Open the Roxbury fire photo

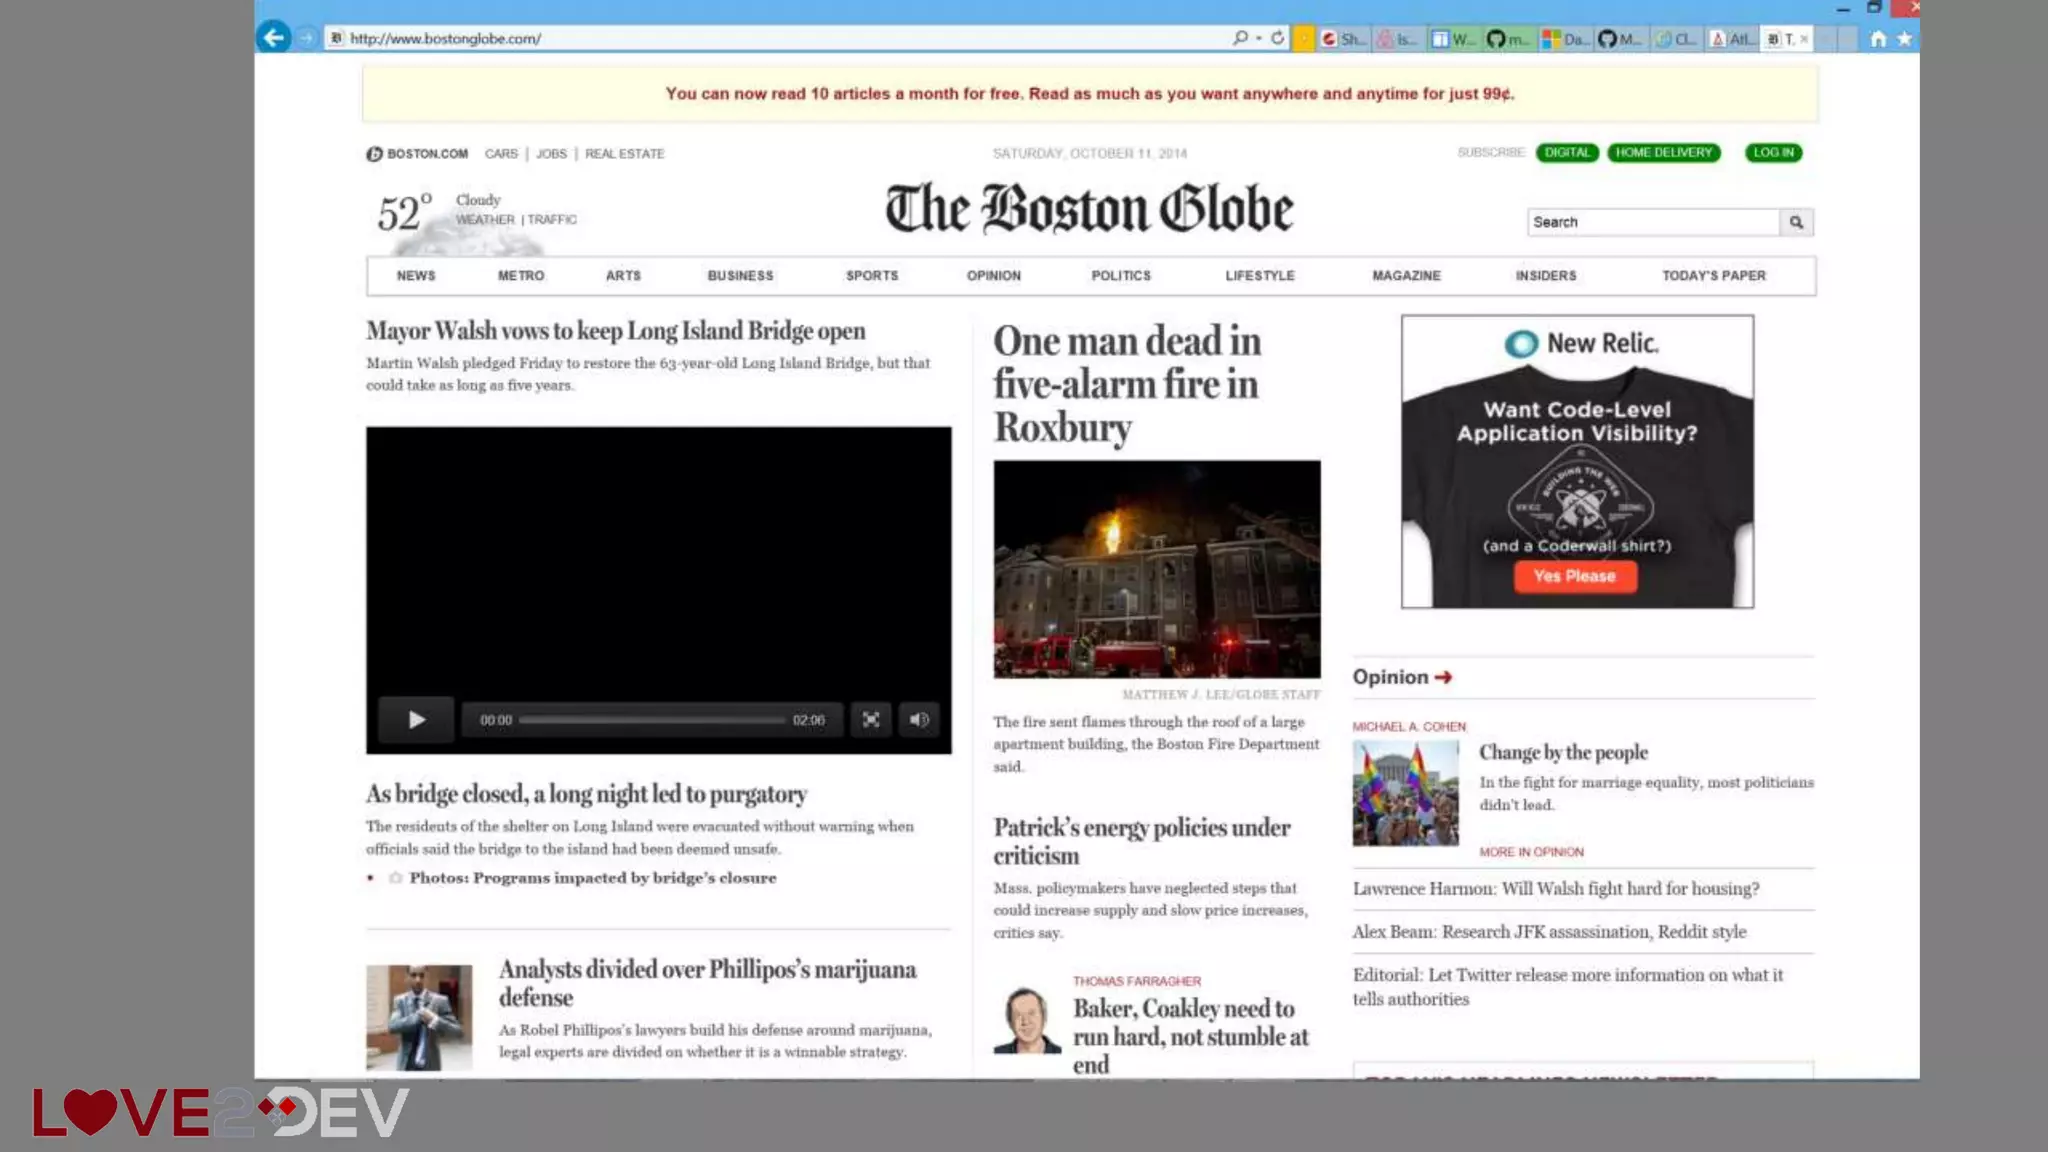(x=1157, y=569)
